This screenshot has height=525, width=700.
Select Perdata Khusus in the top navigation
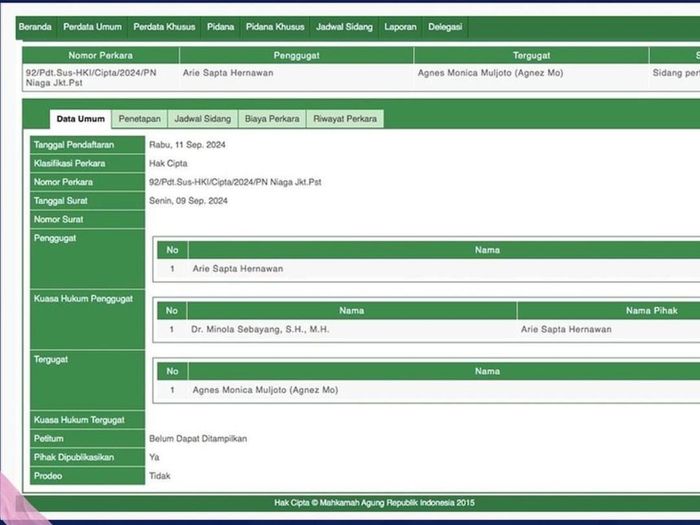[164, 27]
